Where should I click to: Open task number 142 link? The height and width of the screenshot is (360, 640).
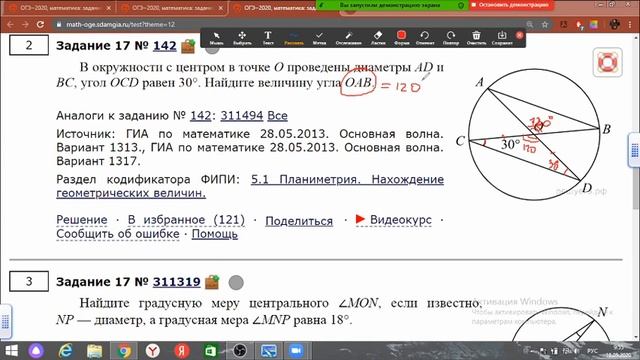pyautogui.click(x=164, y=45)
